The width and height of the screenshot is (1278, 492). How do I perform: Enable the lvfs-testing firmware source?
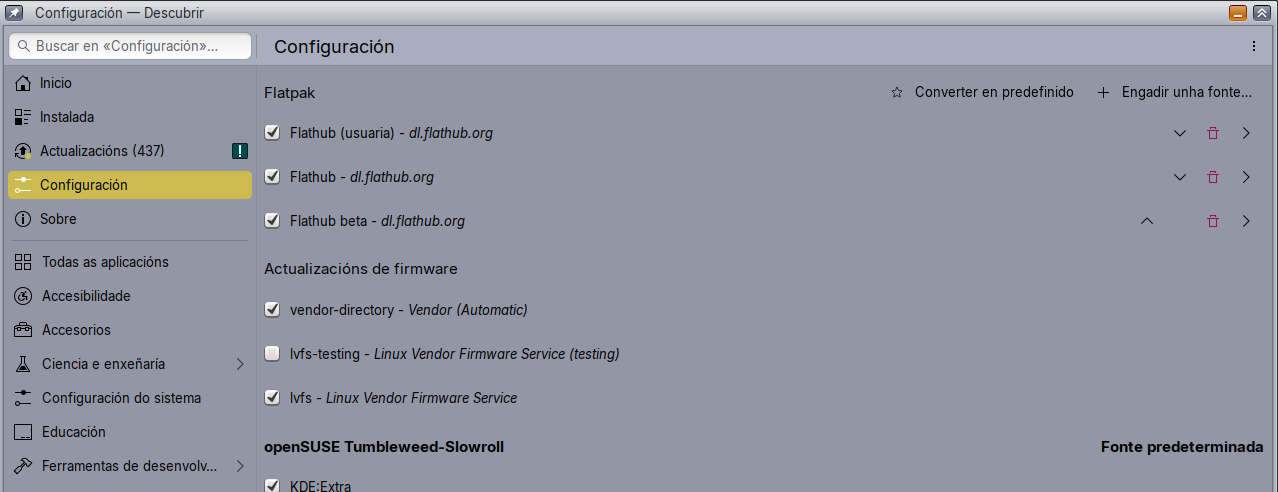[x=272, y=354]
